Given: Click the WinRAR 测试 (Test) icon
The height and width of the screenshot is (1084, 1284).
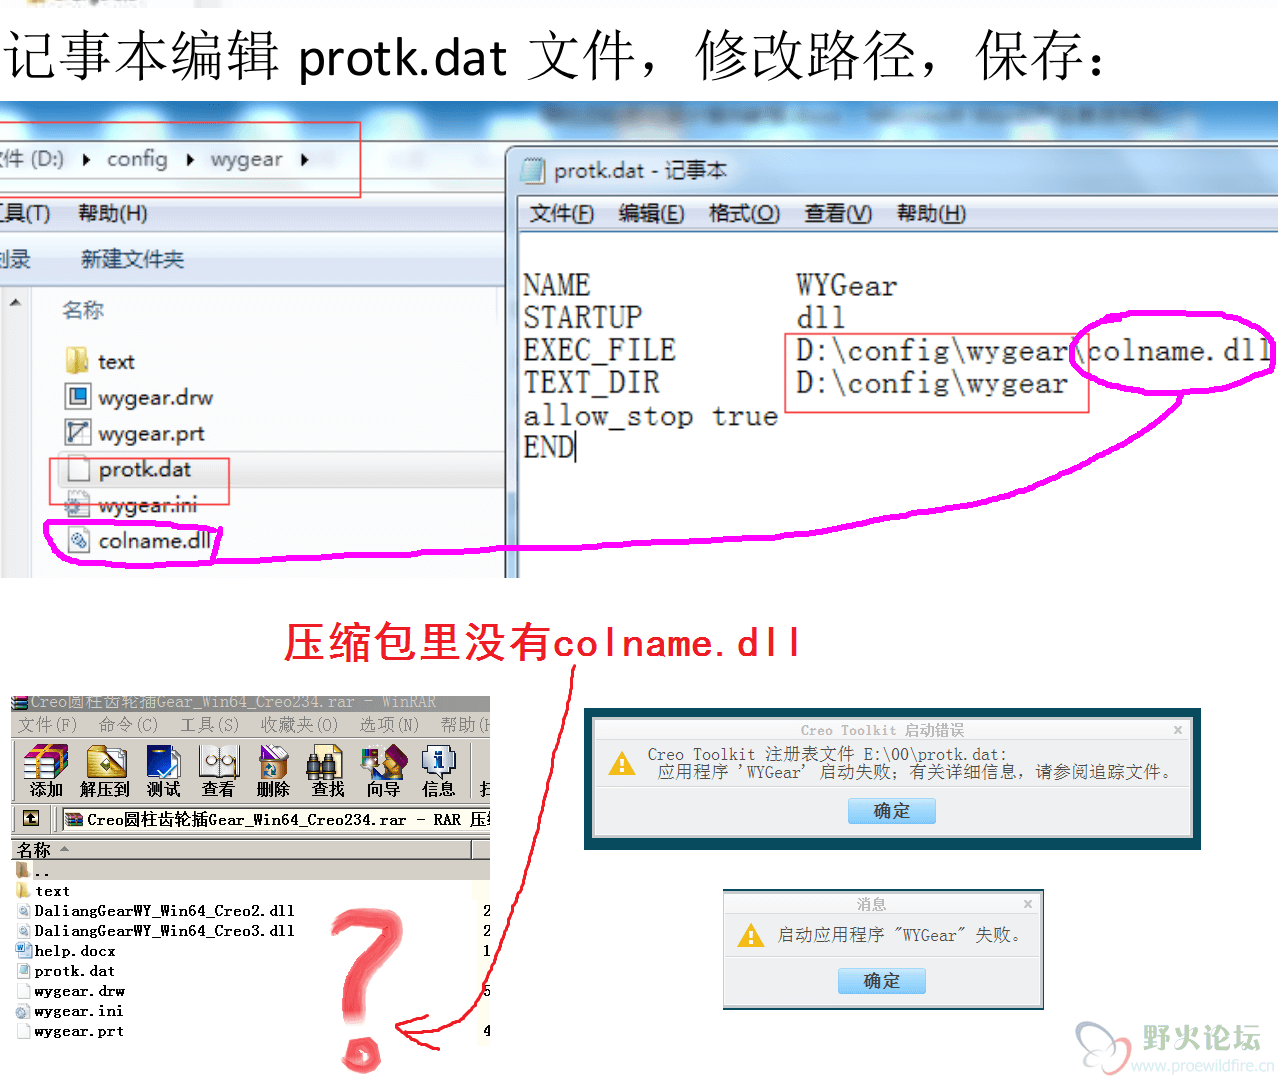Looking at the screenshot, I should [x=163, y=771].
